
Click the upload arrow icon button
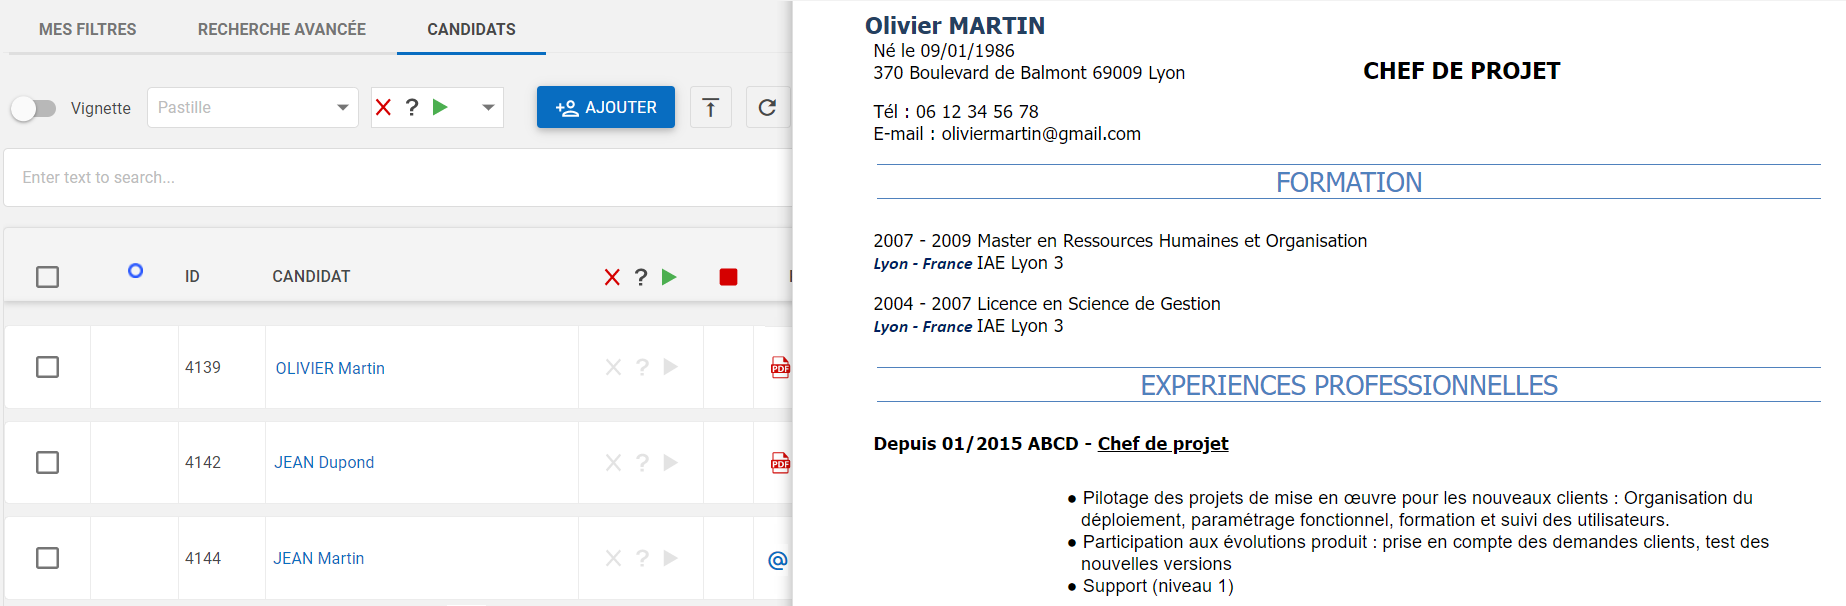tap(710, 108)
